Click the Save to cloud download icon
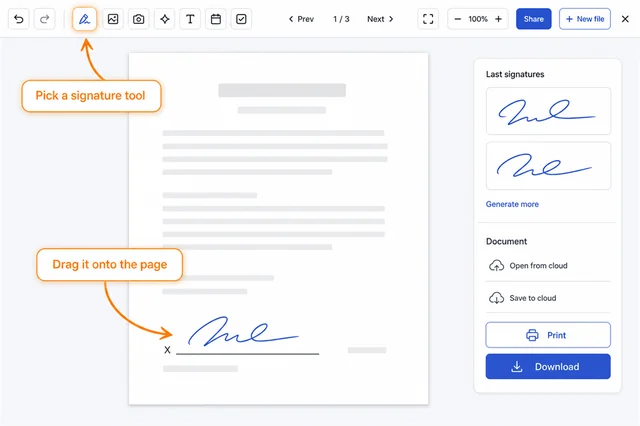 (x=496, y=298)
